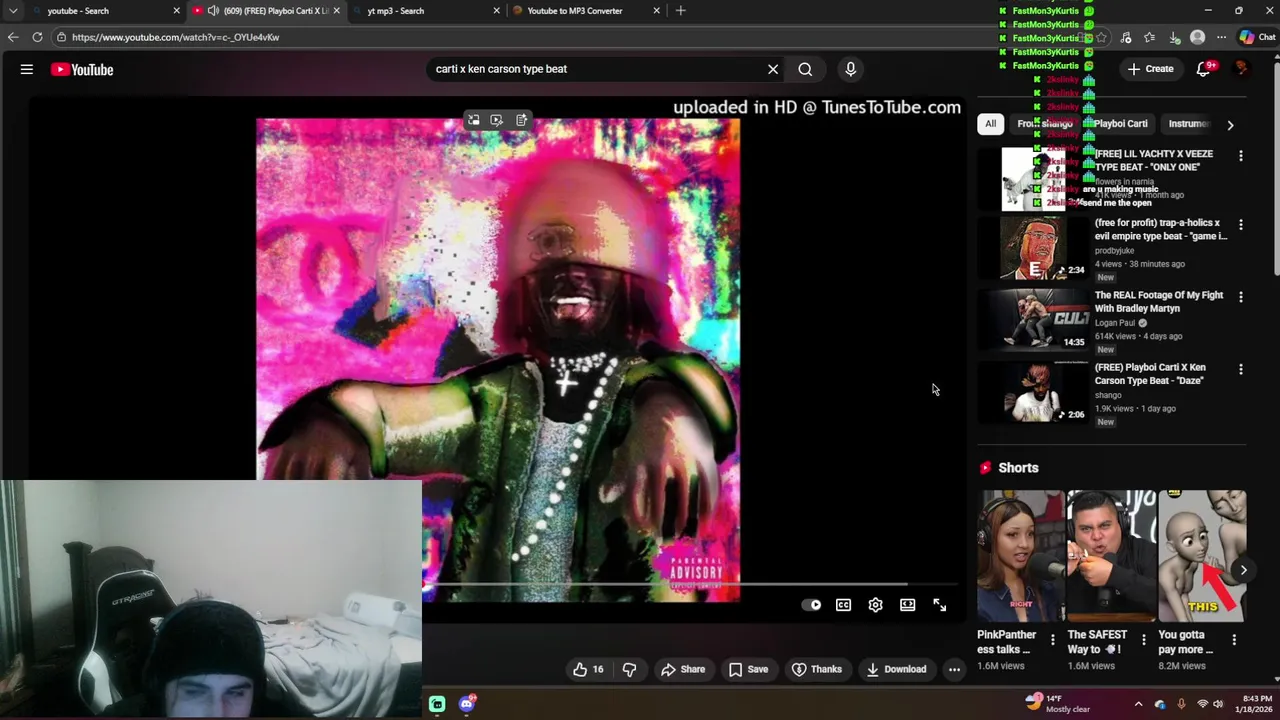
Task: Toggle closed captions in the player
Action: coord(843,605)
